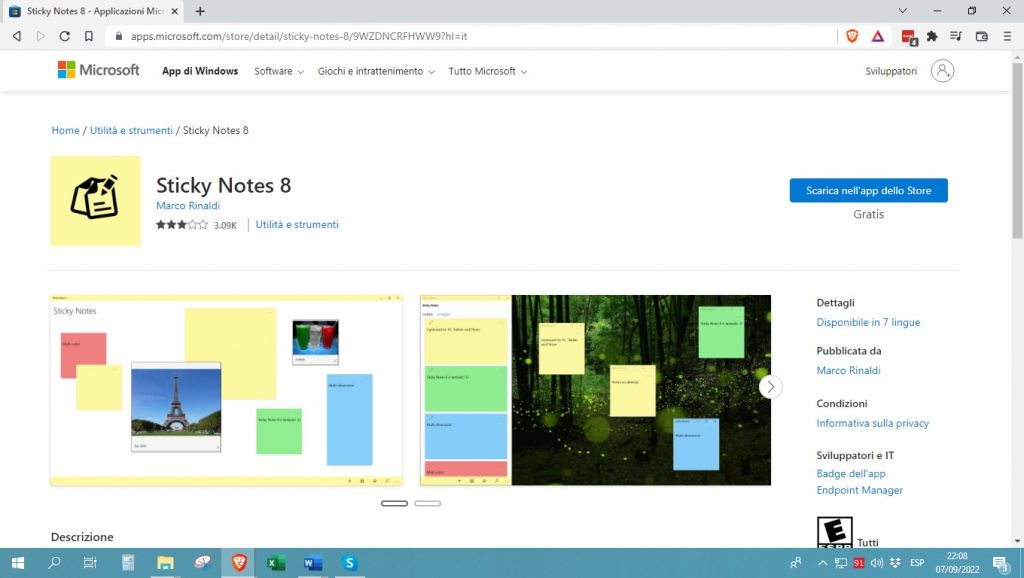1024x578 pixels.
Task: Click the Home breadcrumb link
Action: tap(65, 131)
